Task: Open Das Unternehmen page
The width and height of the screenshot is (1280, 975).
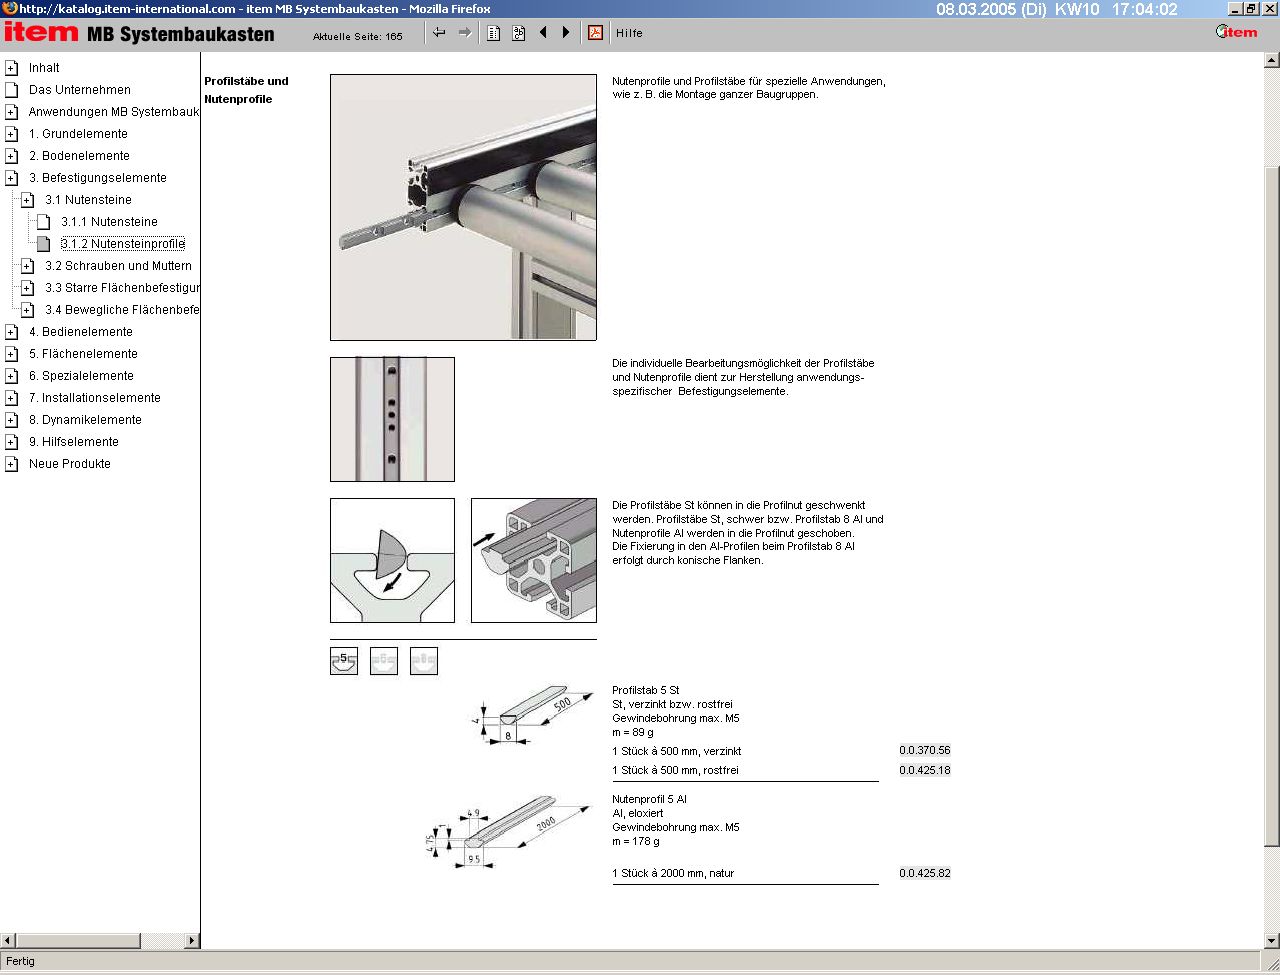Action: coord(80,90)
